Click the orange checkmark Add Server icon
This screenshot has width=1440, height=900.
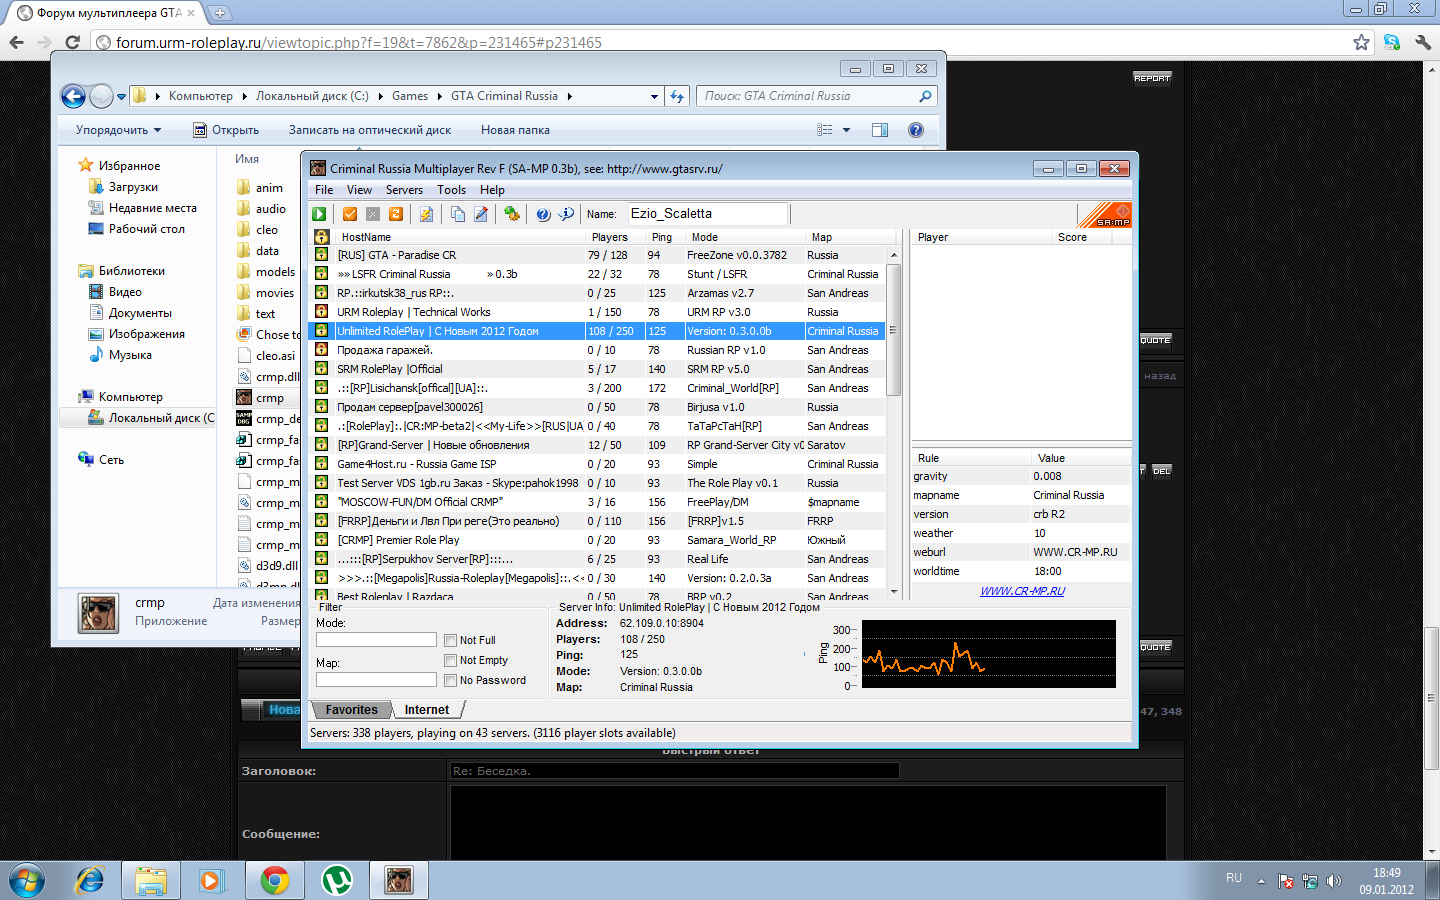(350, 214)
